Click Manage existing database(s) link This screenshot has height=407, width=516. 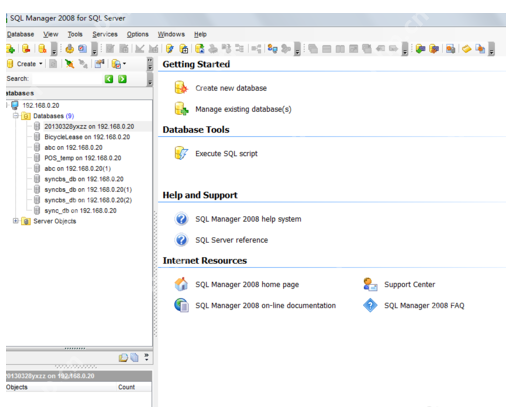pos(243,109)
